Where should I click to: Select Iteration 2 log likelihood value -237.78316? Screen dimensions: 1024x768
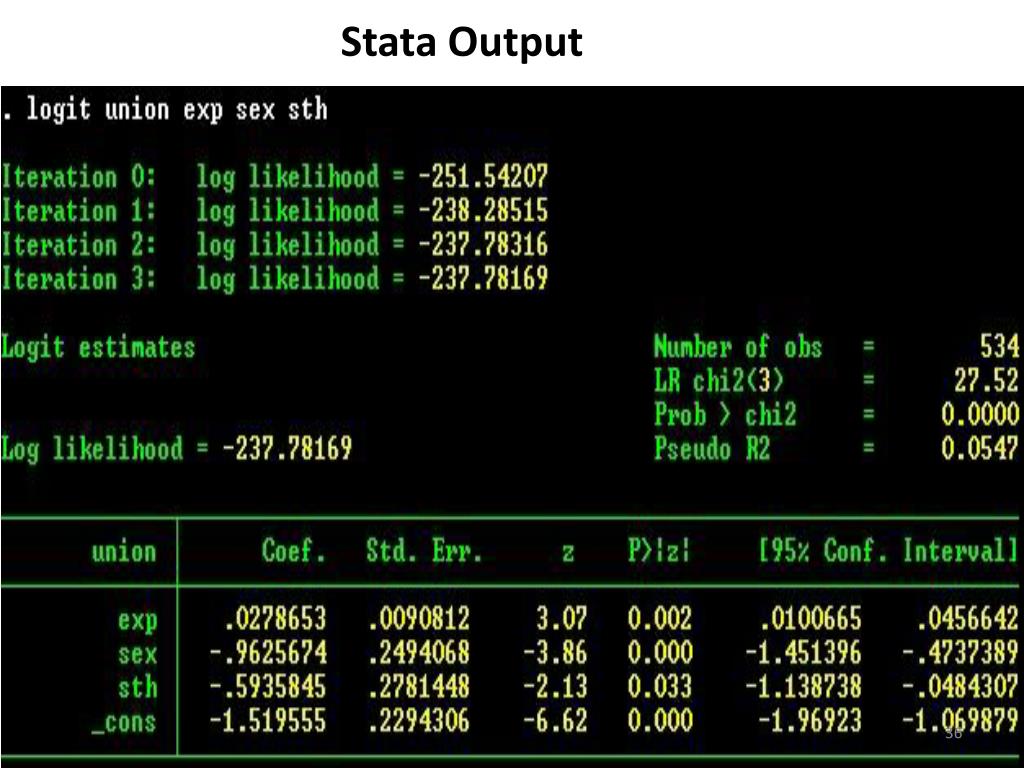(483, 245)
